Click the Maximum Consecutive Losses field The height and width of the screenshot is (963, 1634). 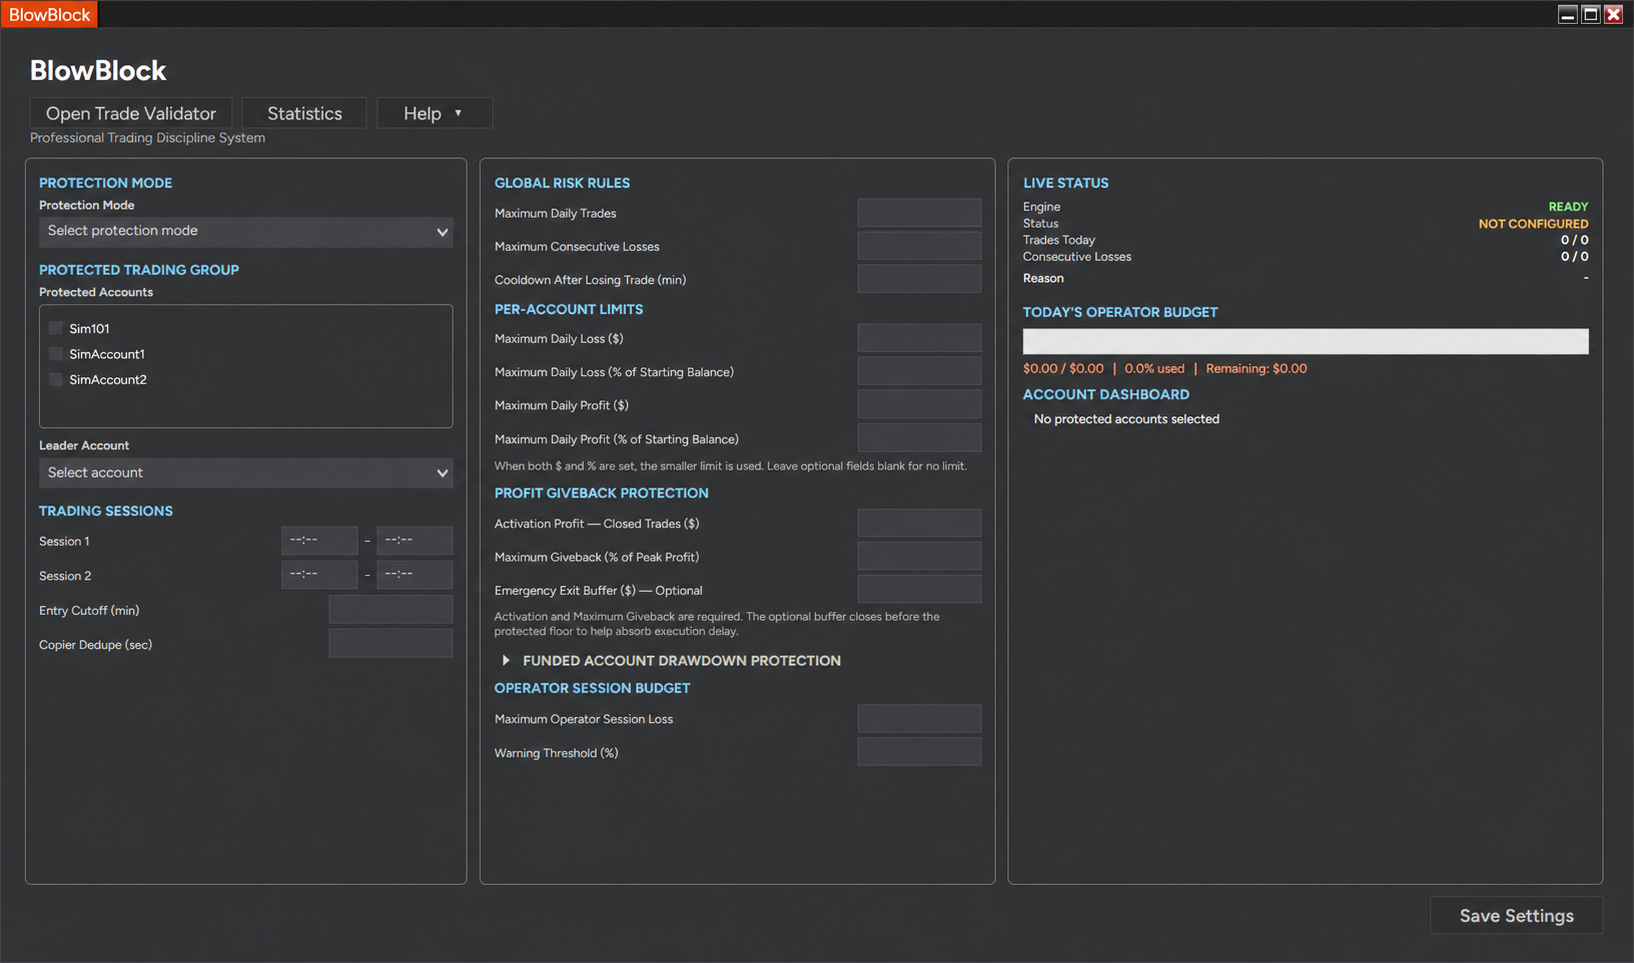coord(920,246)
